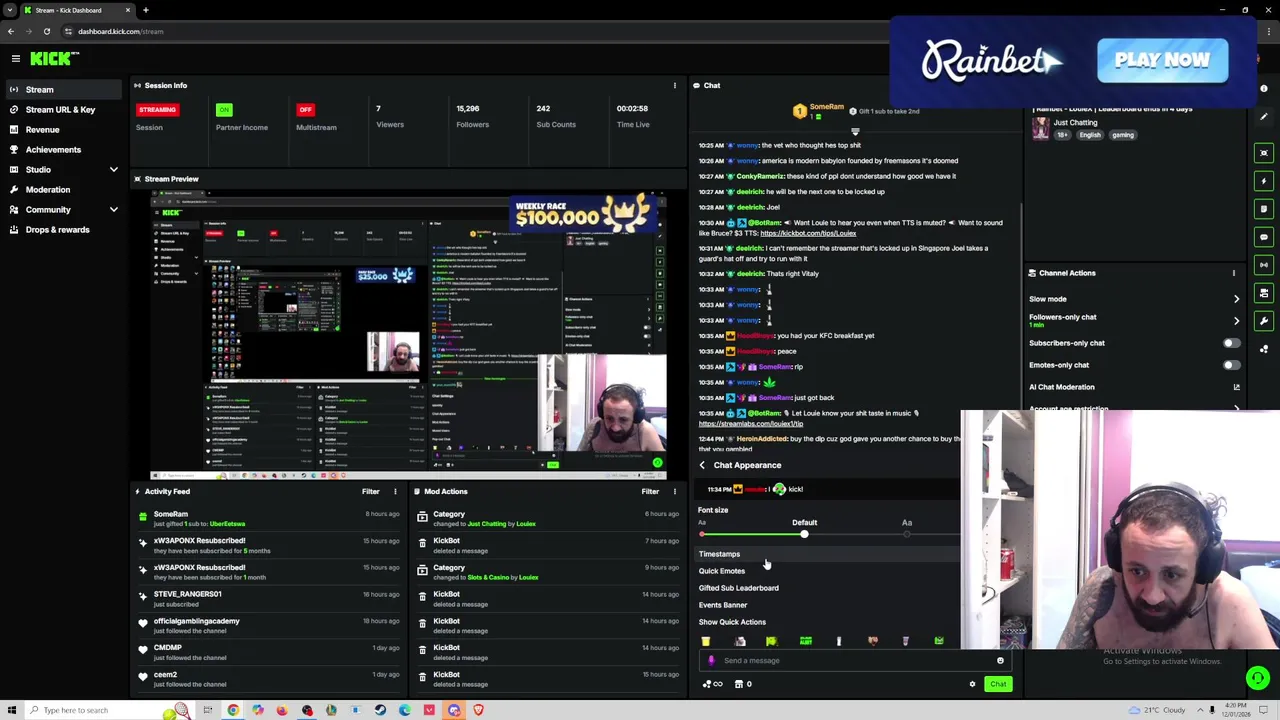Toggle the Timestamps option

click(x=828, y=554)
